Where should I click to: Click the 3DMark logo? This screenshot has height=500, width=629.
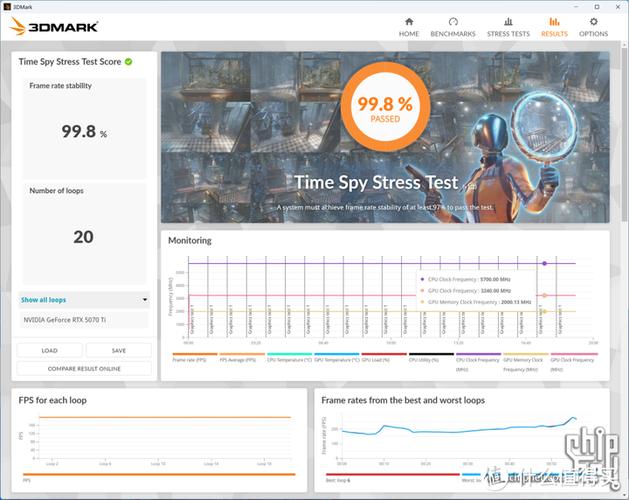pos(54,26)
